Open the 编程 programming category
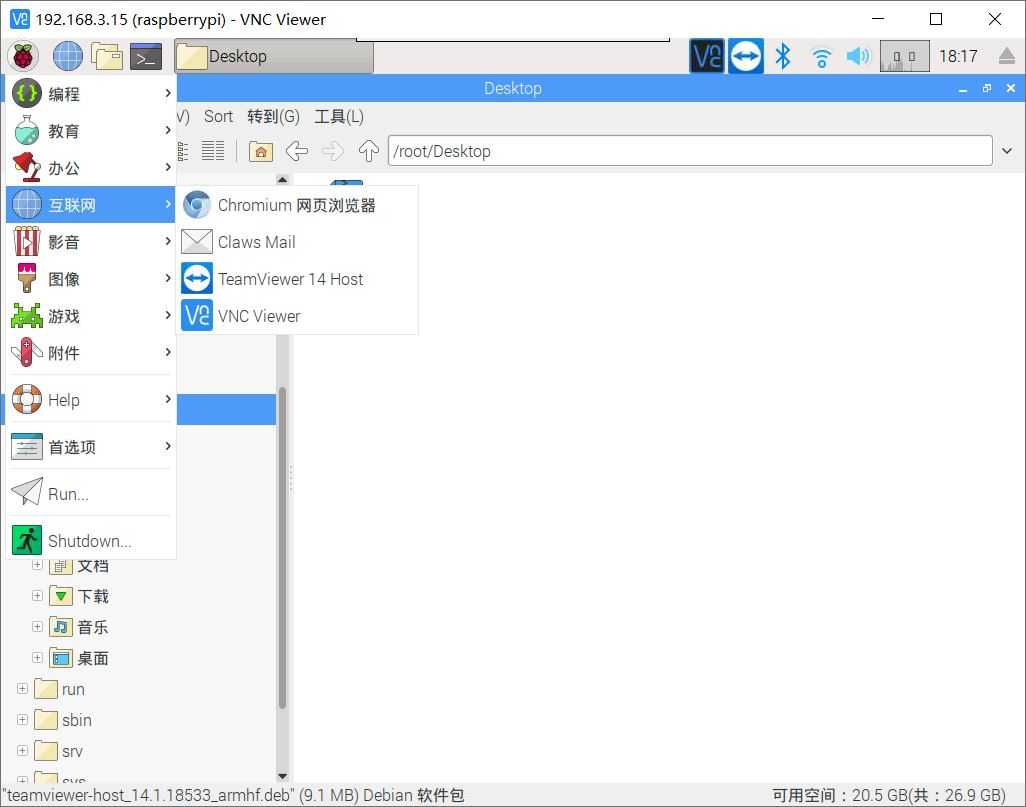This screenshot has width=1026, height=807. pos(90,94)
